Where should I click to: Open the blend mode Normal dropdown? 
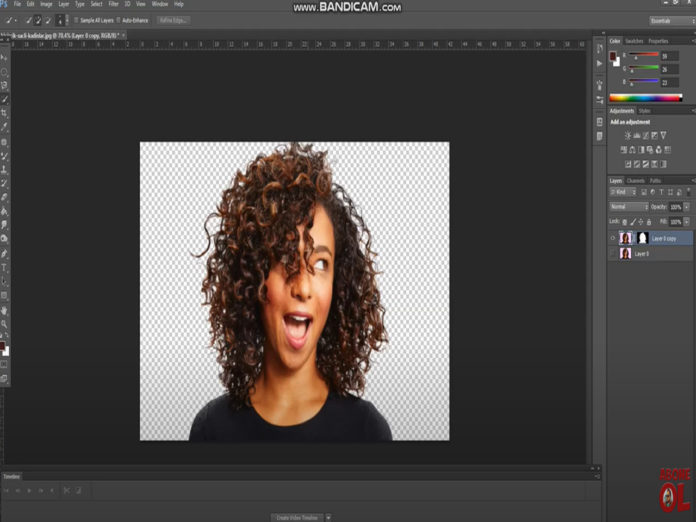[x=629, y=206]
